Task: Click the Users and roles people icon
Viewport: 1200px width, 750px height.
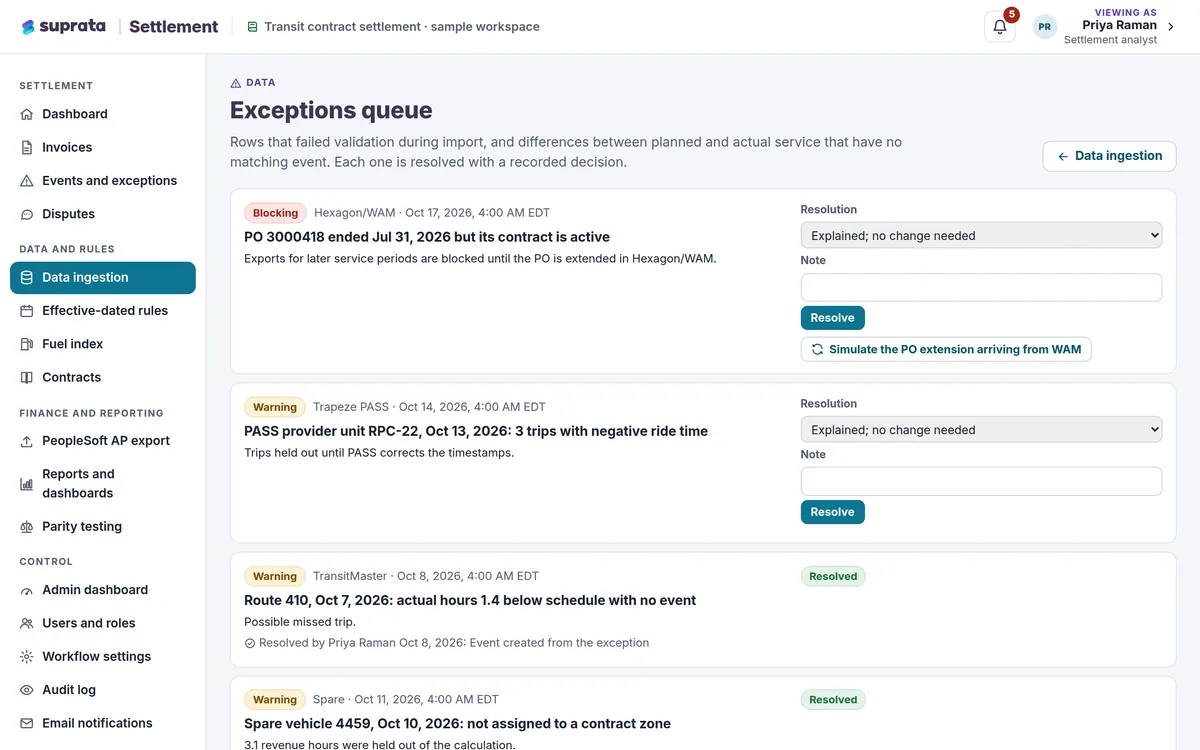Action: 27,623
